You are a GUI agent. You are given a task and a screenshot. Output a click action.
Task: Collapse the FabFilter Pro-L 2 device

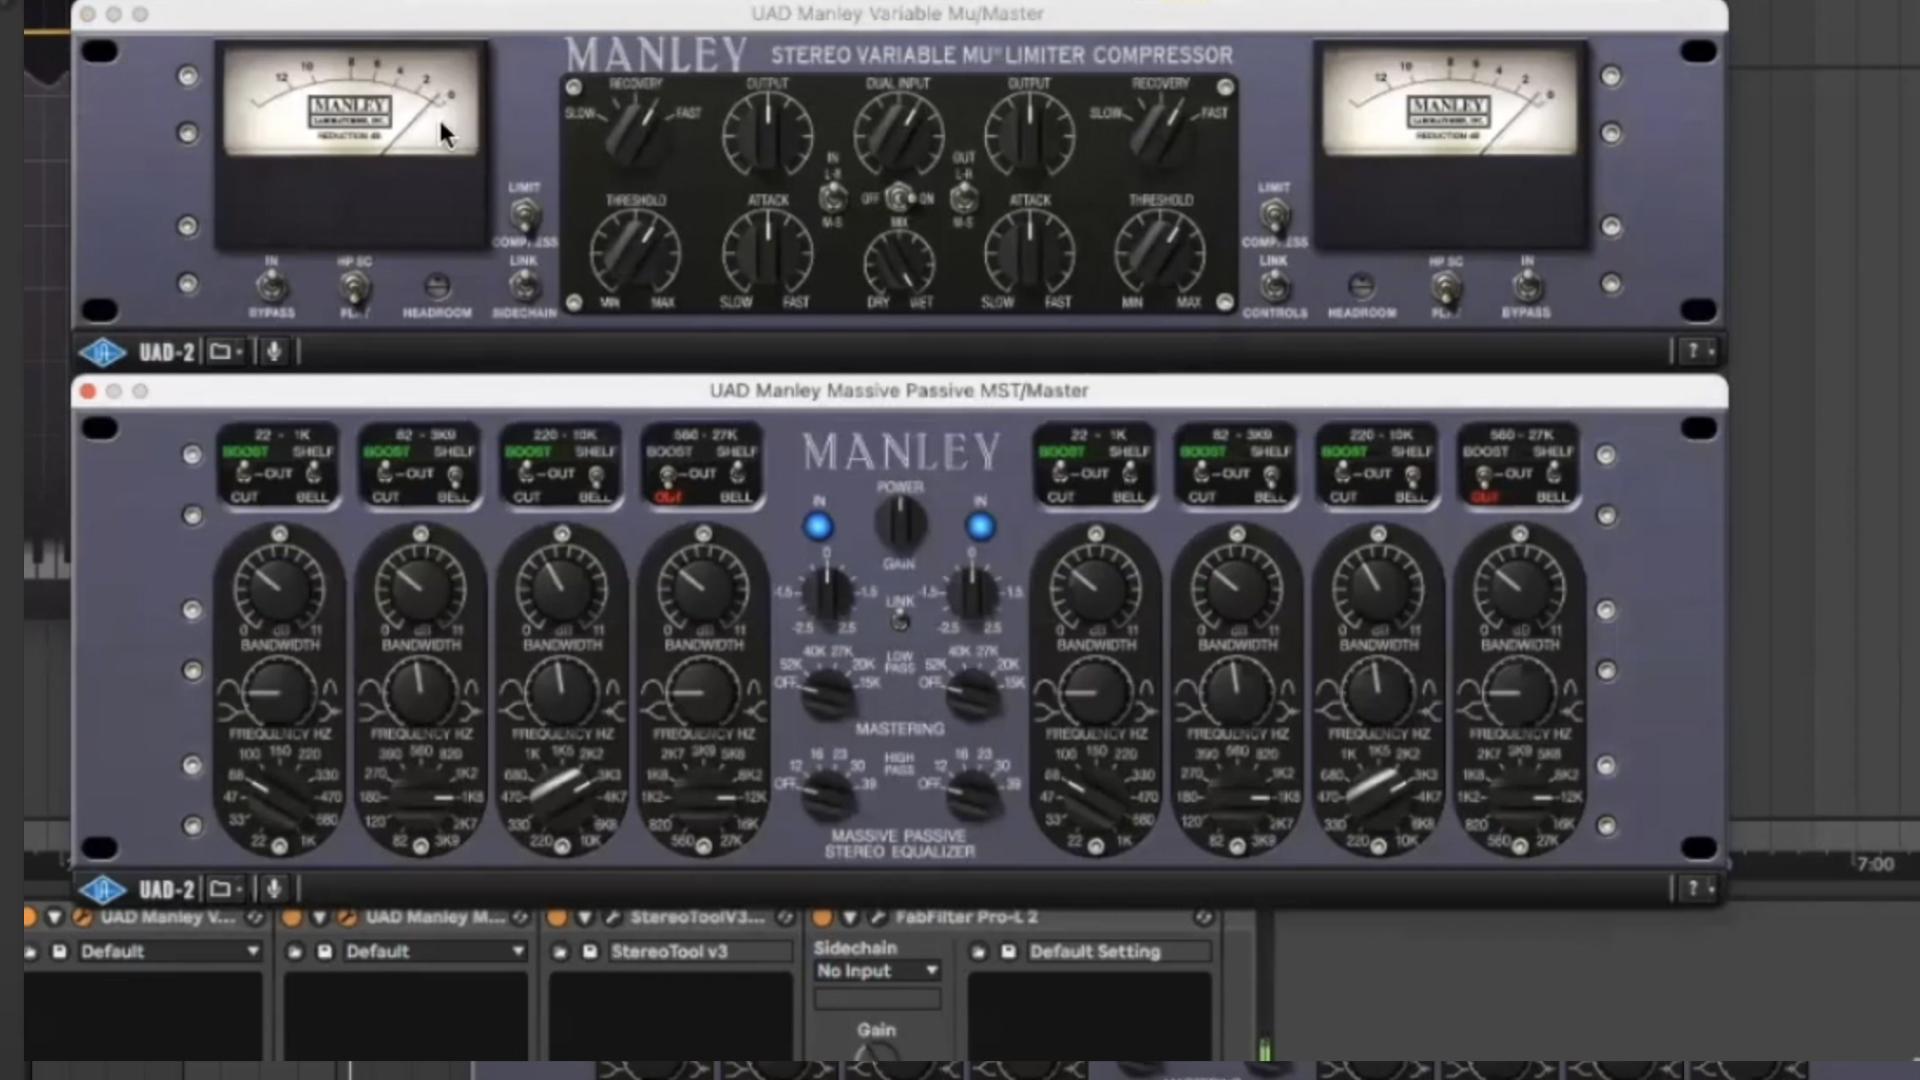(850, 917)
